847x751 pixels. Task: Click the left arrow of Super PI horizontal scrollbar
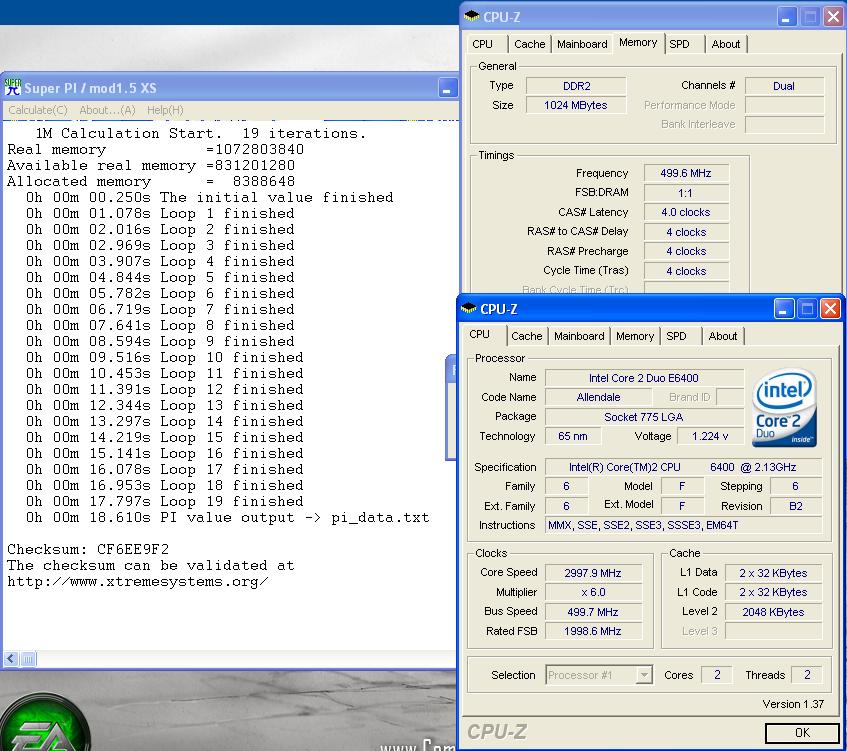point(11,659)
